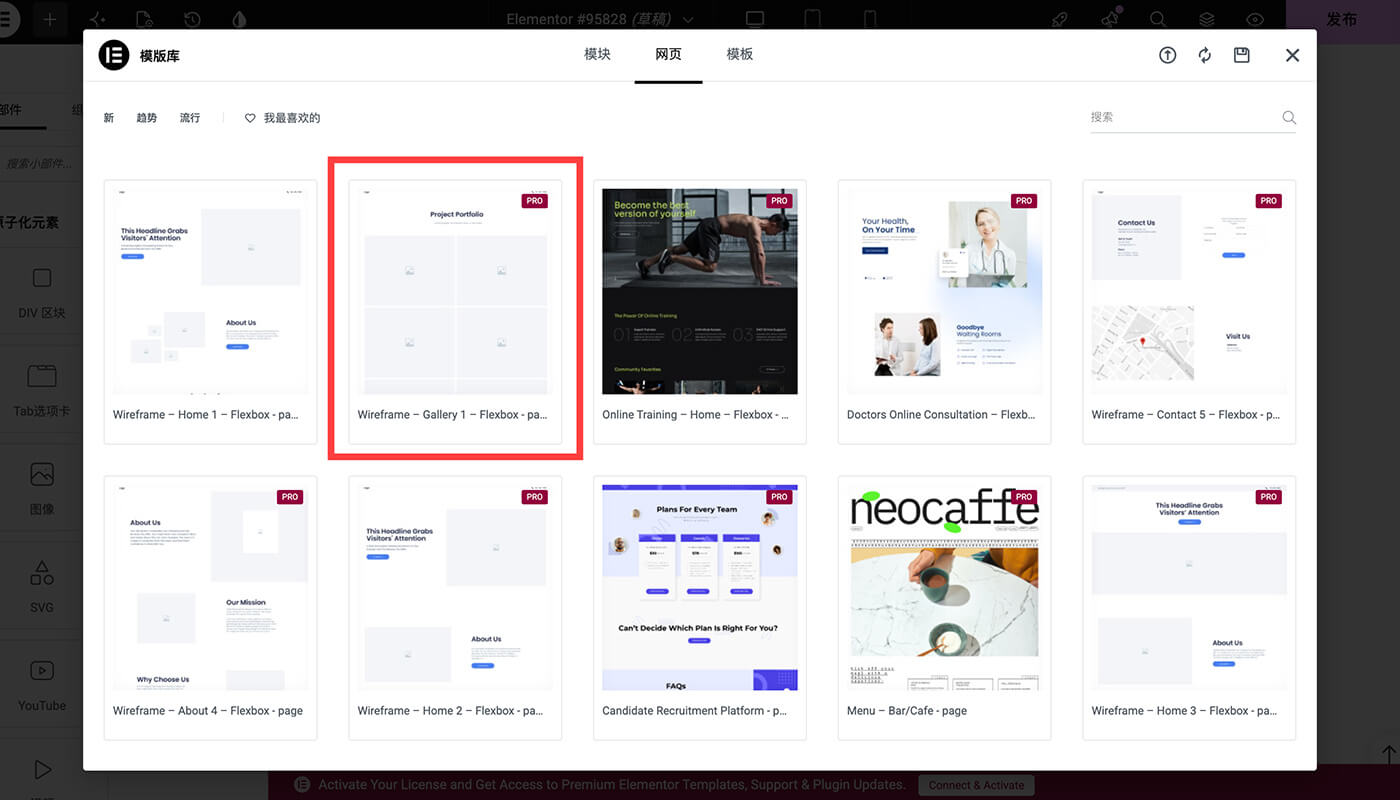
Task: Click the PRO badge on Online Training
Action: tap(780, 201)
